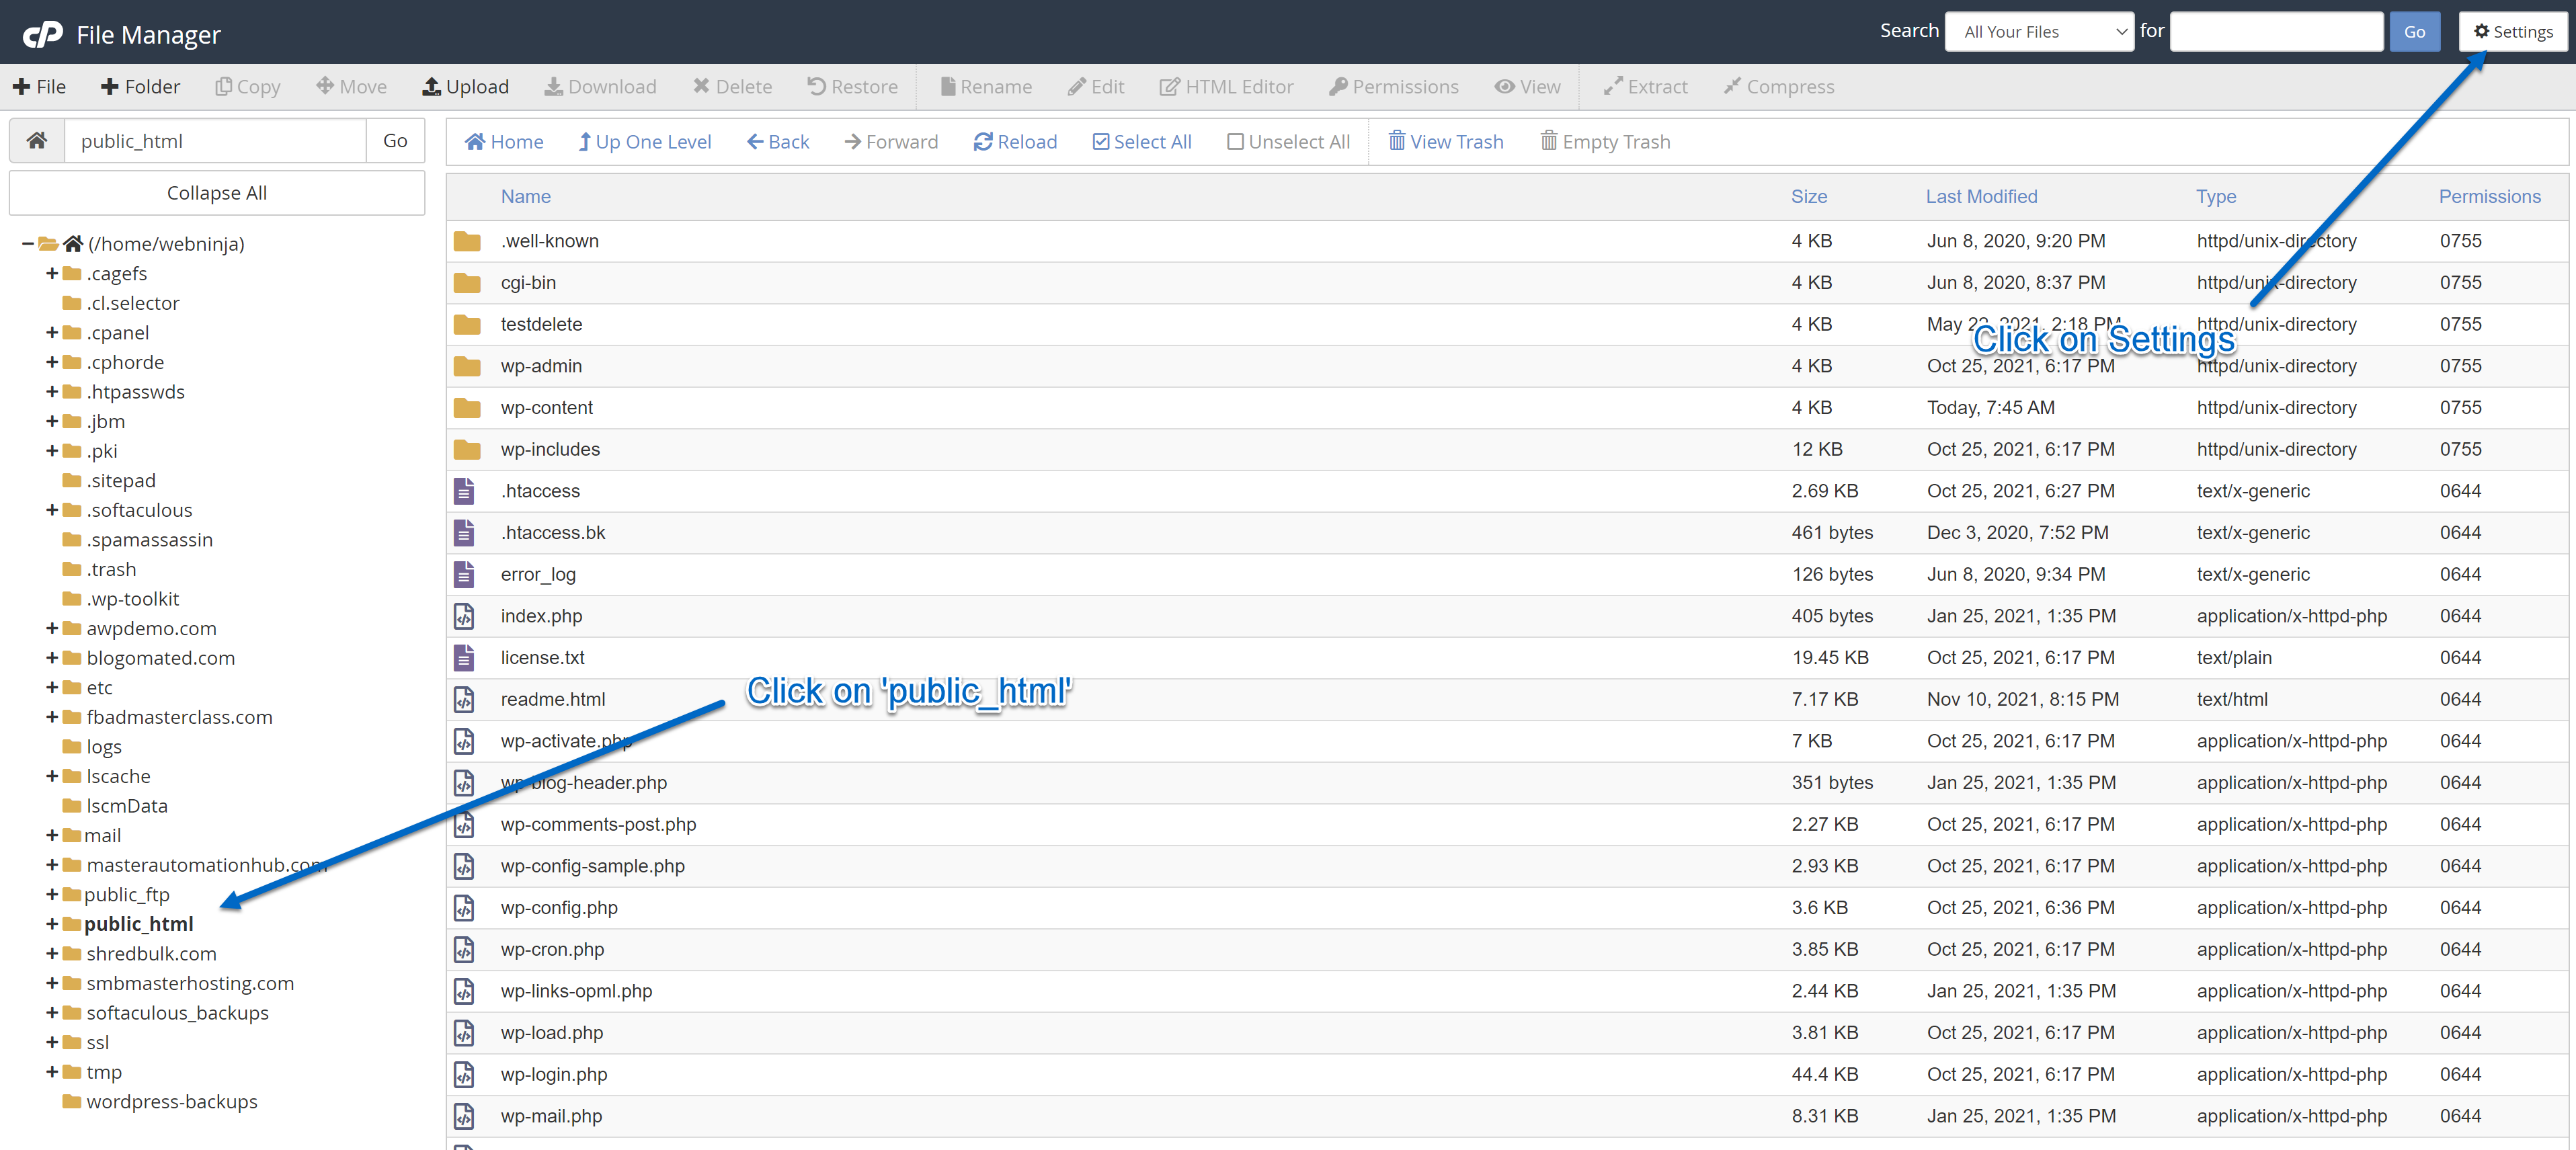This screenshot has height=1150, width=2576.
Task: Select the error_log file name
Action: coord(538,574)
